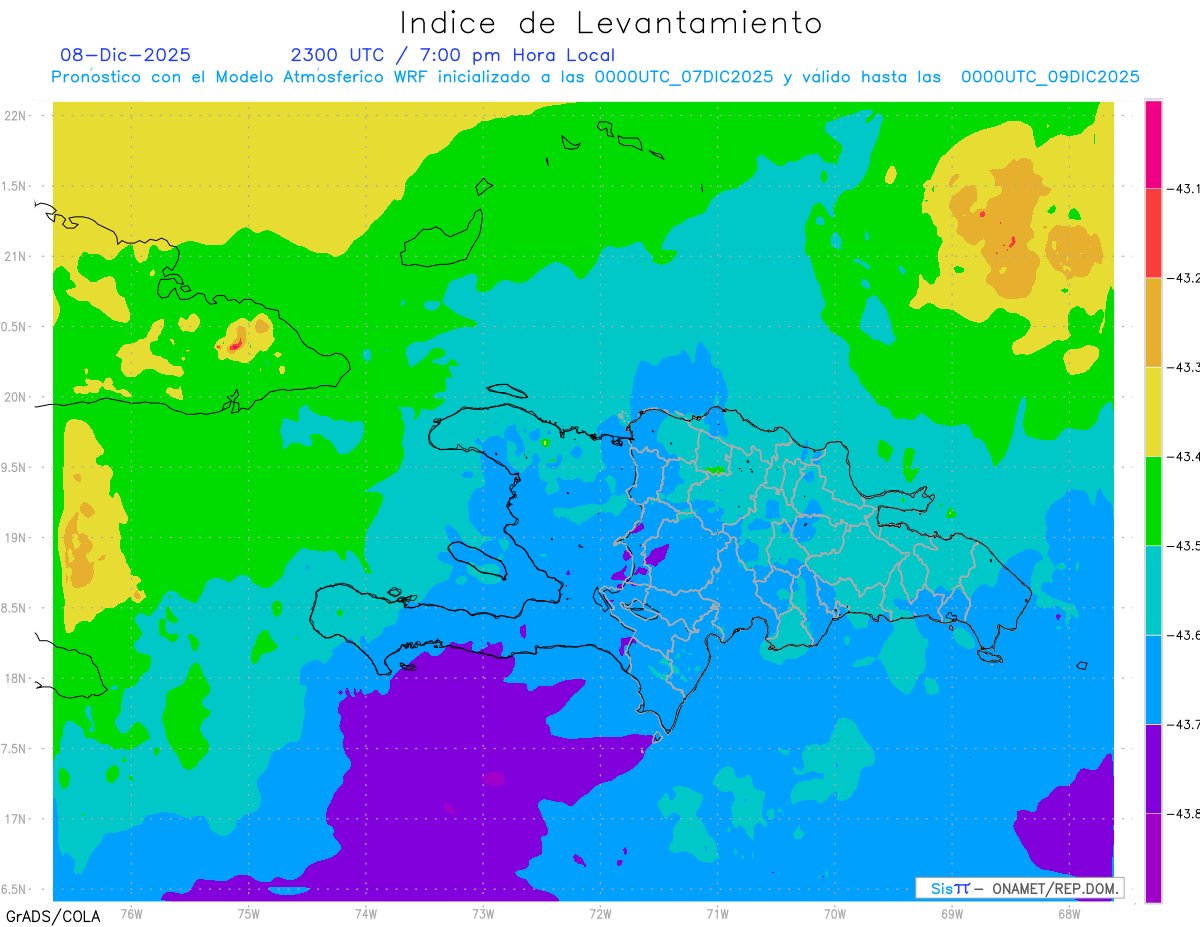Click the '71W' longitude label
1200x927 pixels.
[x=717, y=913]
